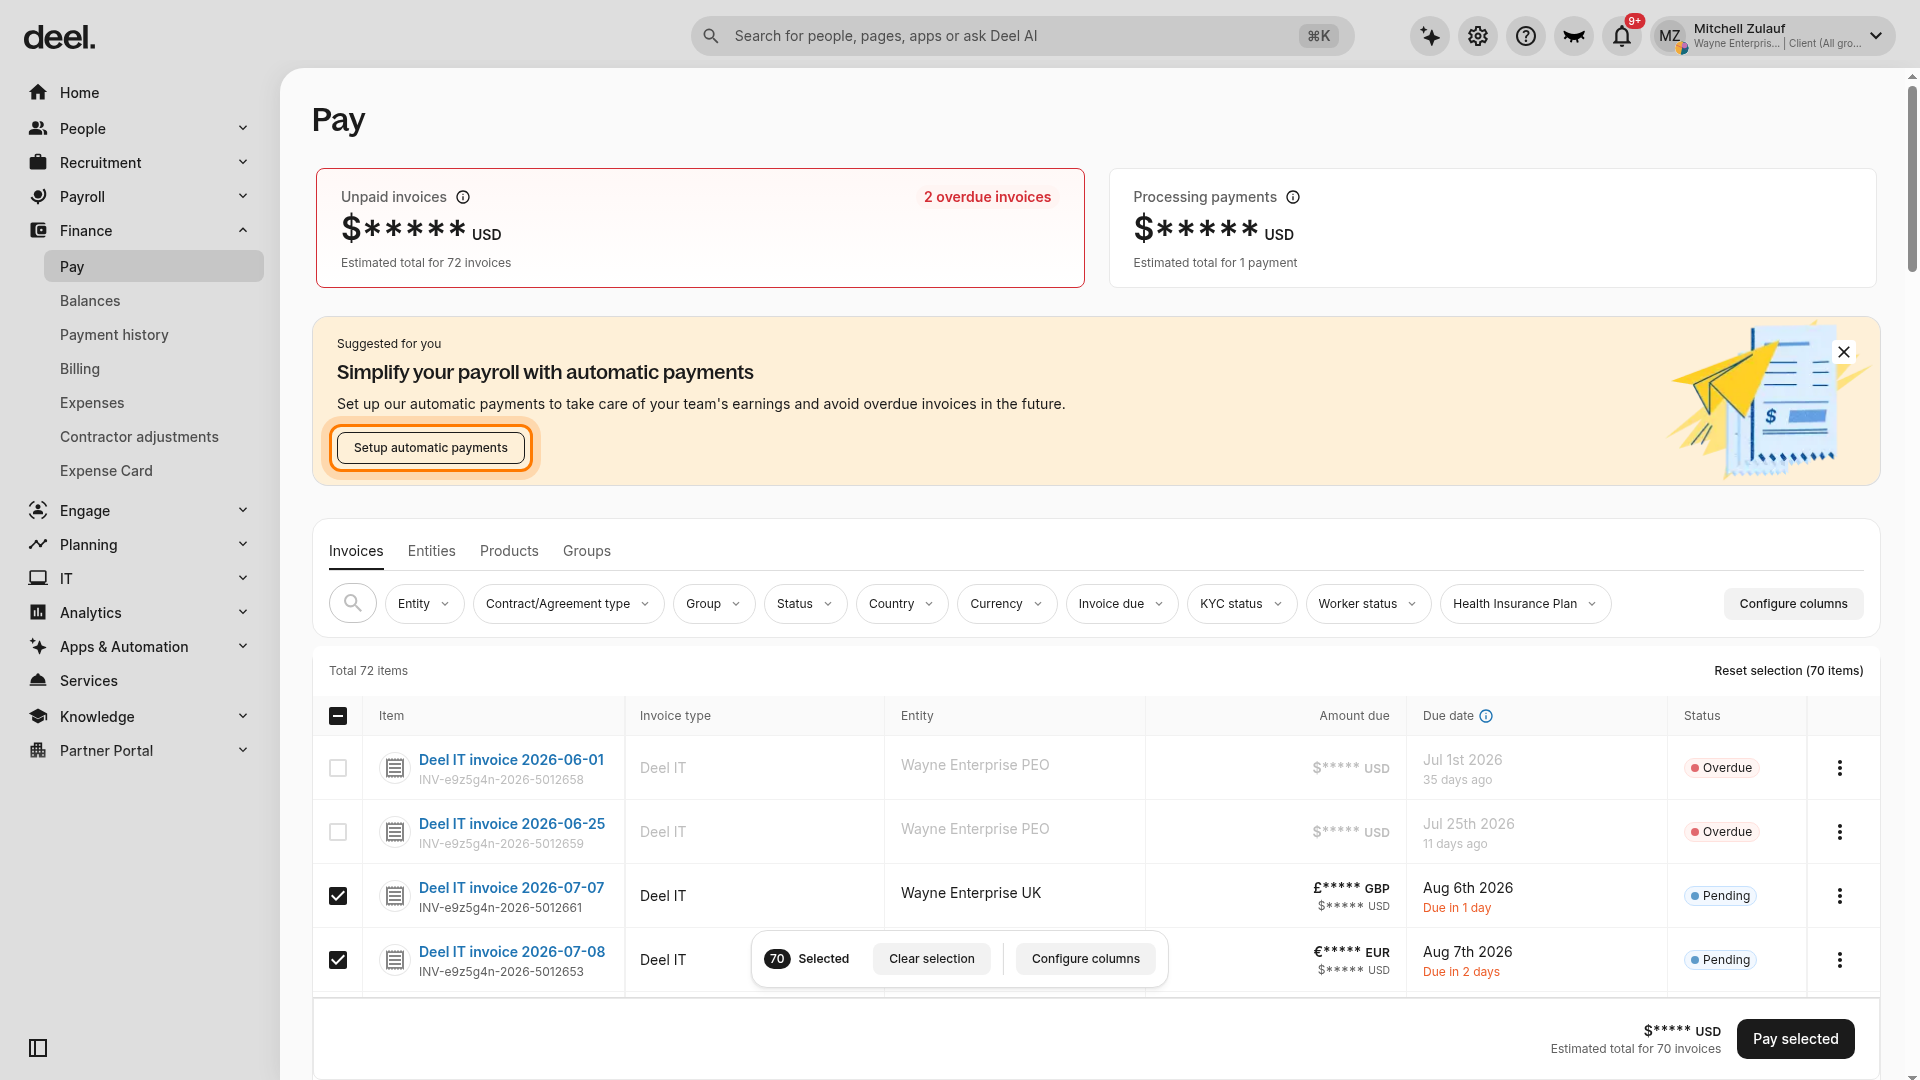Click the Processing payments info icon
Screen dimensions: 1920x1080
1293,197
